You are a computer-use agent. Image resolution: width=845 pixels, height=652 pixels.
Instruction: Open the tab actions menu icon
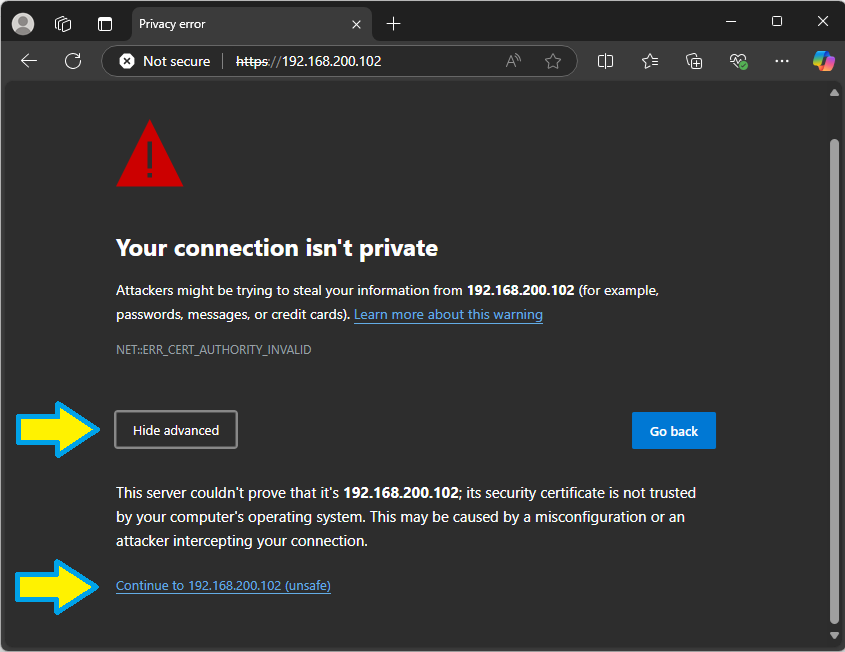click(105, 23)
